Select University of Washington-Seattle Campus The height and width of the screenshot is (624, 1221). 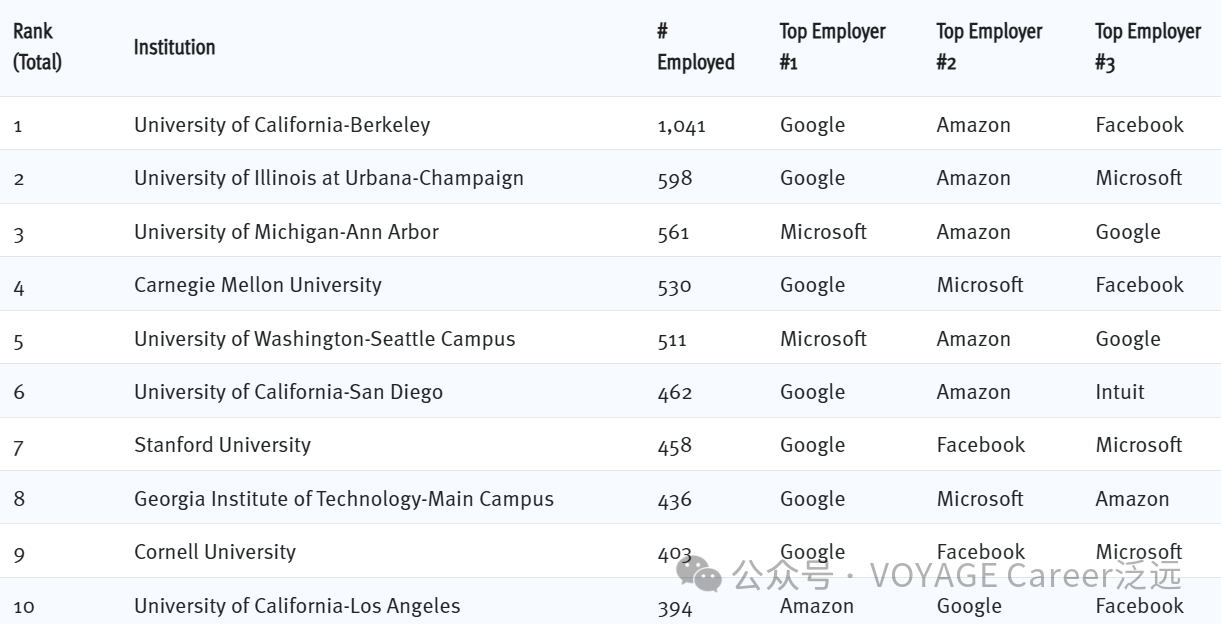tap(324, 339)
